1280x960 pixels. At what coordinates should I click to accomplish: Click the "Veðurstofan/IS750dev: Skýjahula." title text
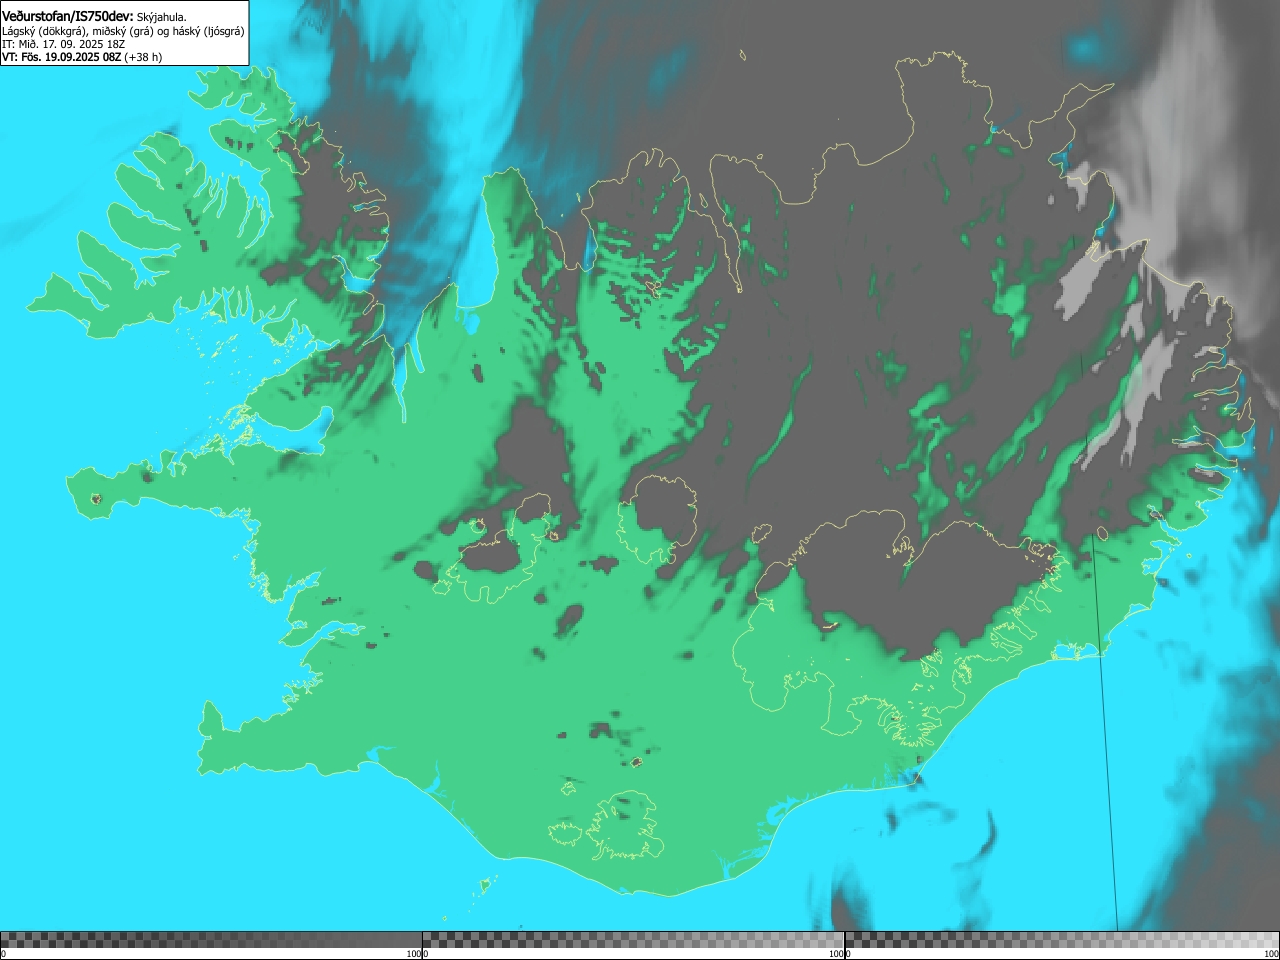point(94,16)
